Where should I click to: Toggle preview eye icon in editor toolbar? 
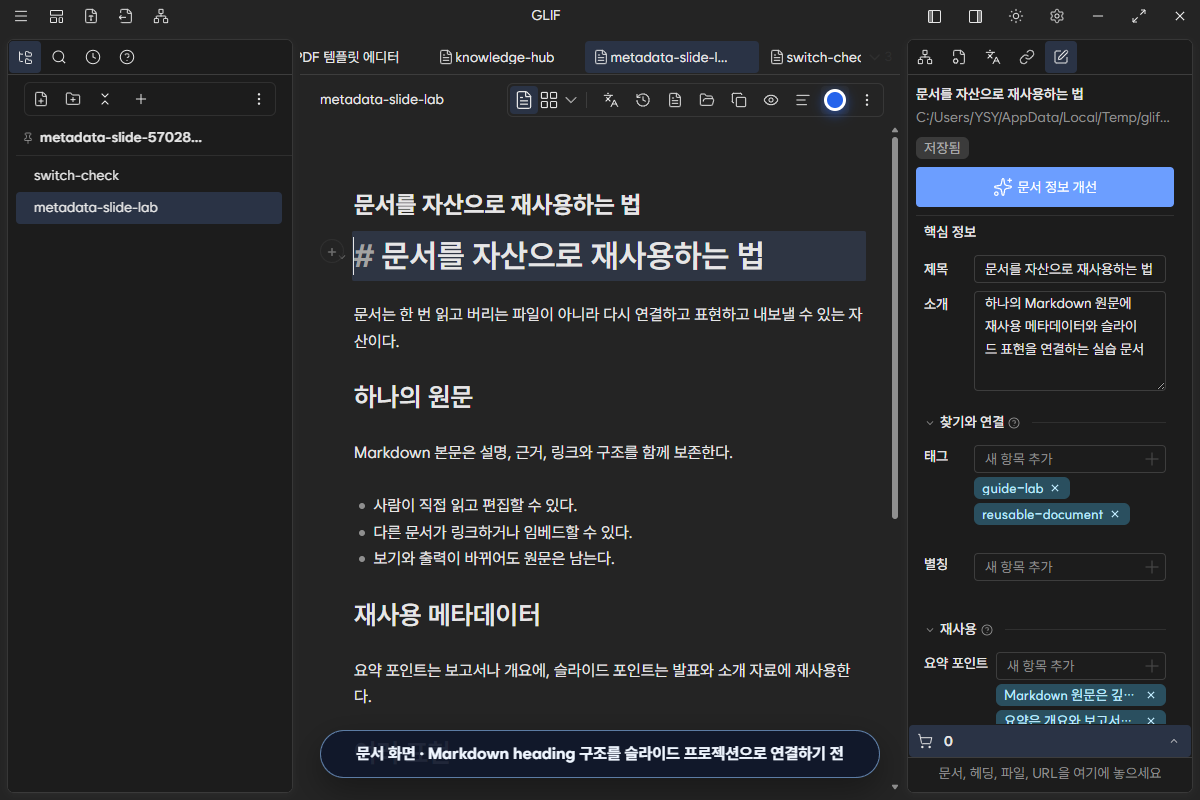(771, 100)
